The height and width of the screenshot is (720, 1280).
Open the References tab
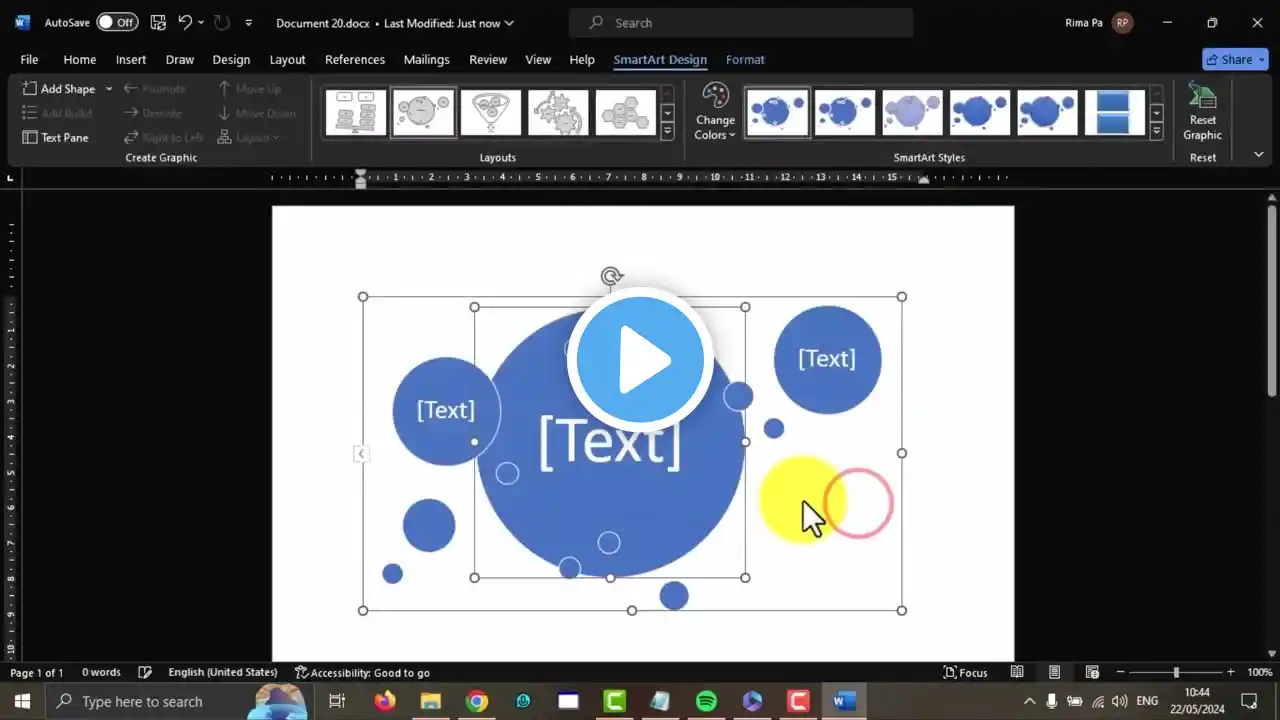355,60
